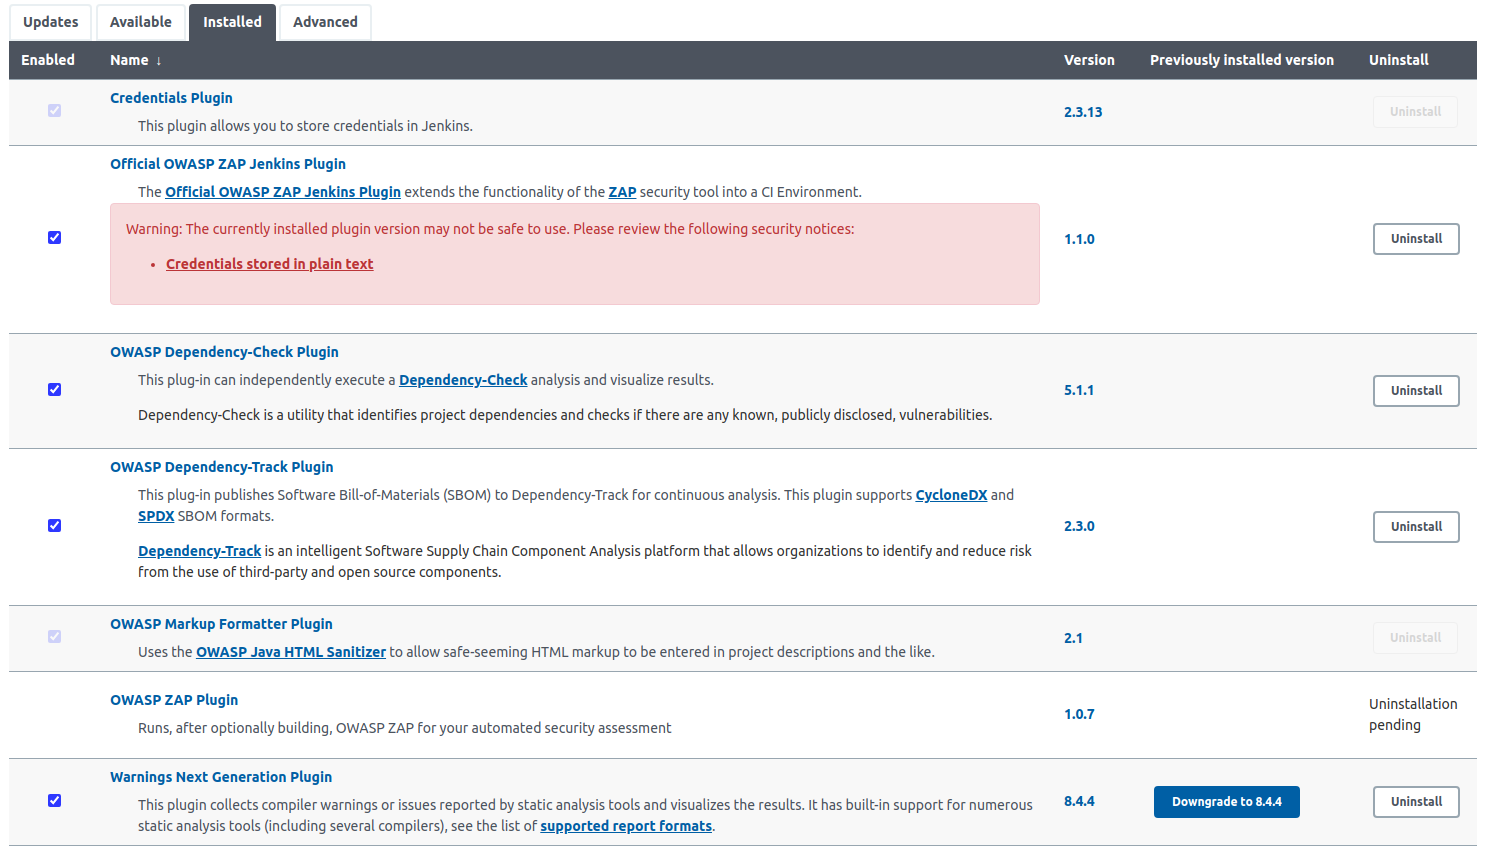Open OWASP Markup Formatter Plugin title link

[x=221, y=624]
